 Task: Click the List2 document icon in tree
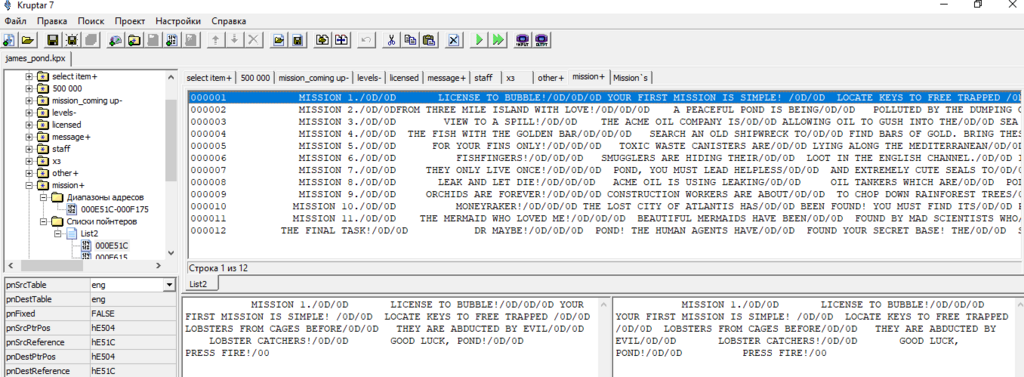point(73,233)
